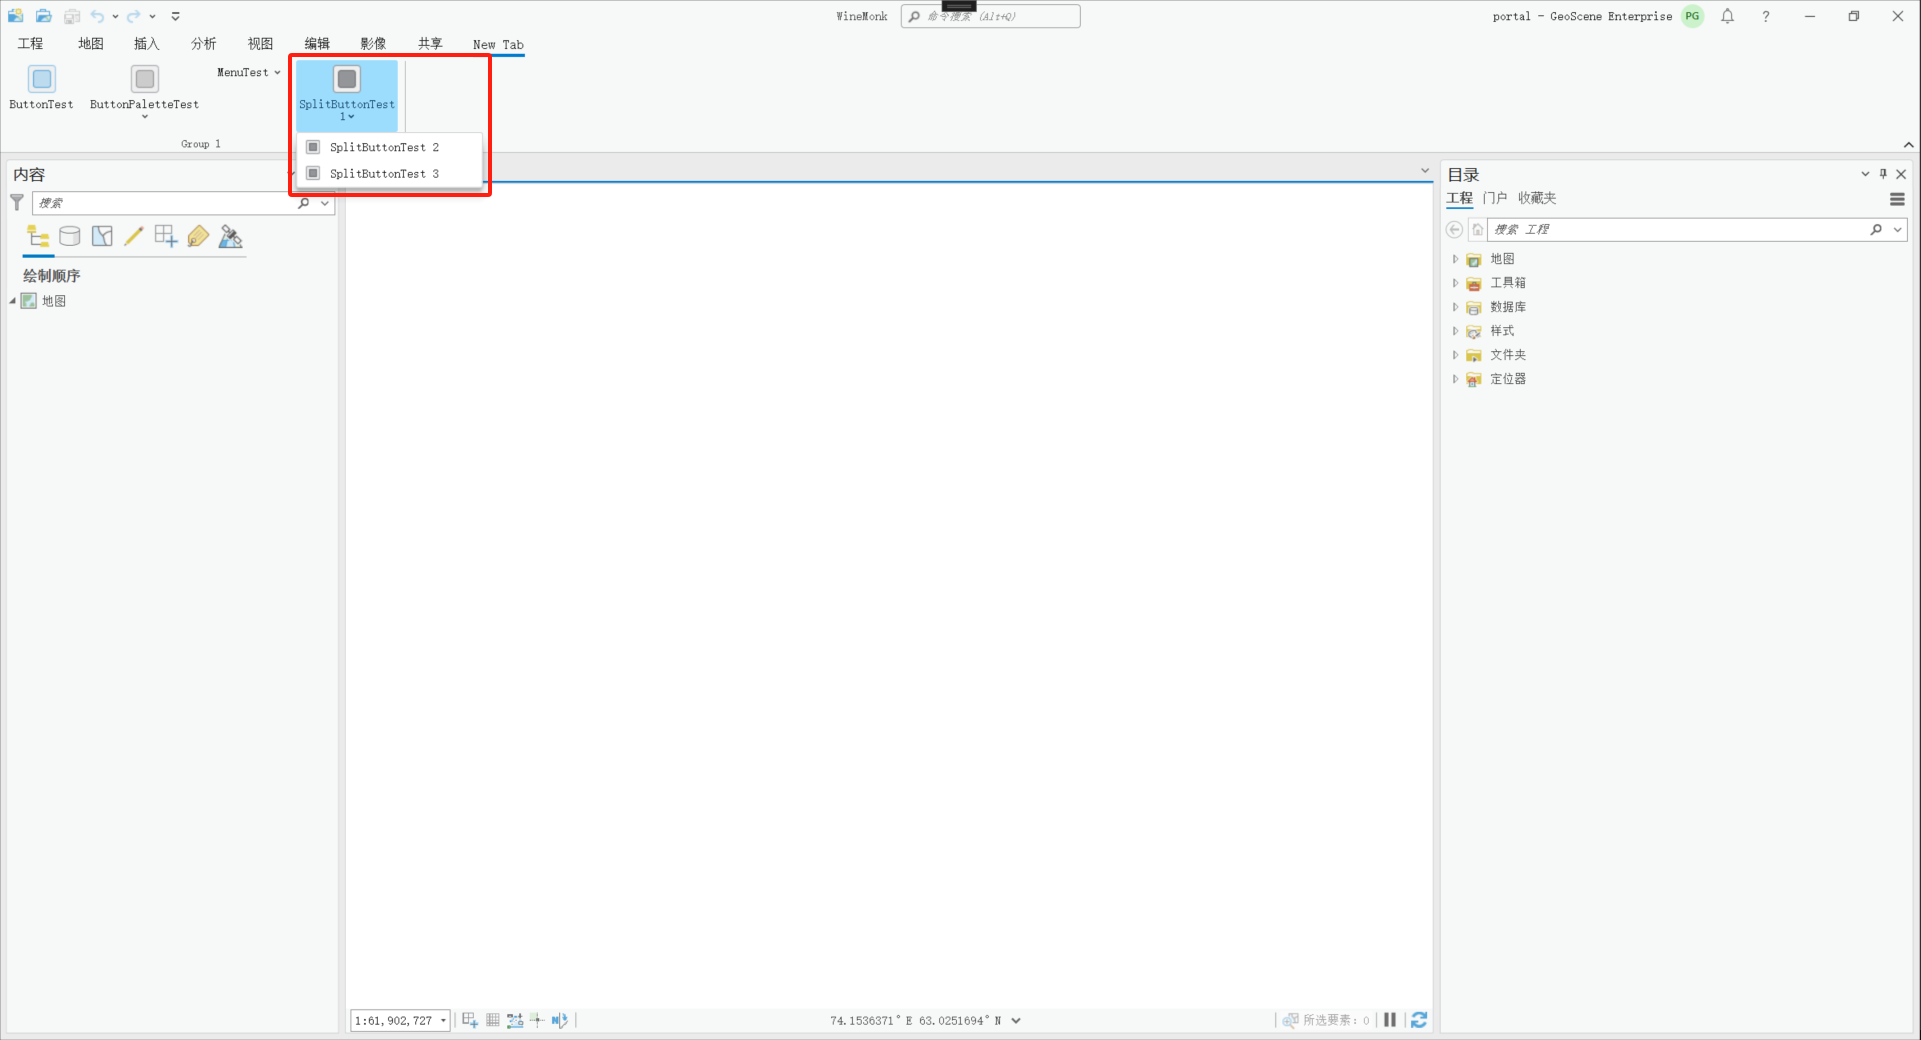Open the coordinate display format dropdown
This screenshot has width=1921, height=1040.
click(x=1016, y=1021)
